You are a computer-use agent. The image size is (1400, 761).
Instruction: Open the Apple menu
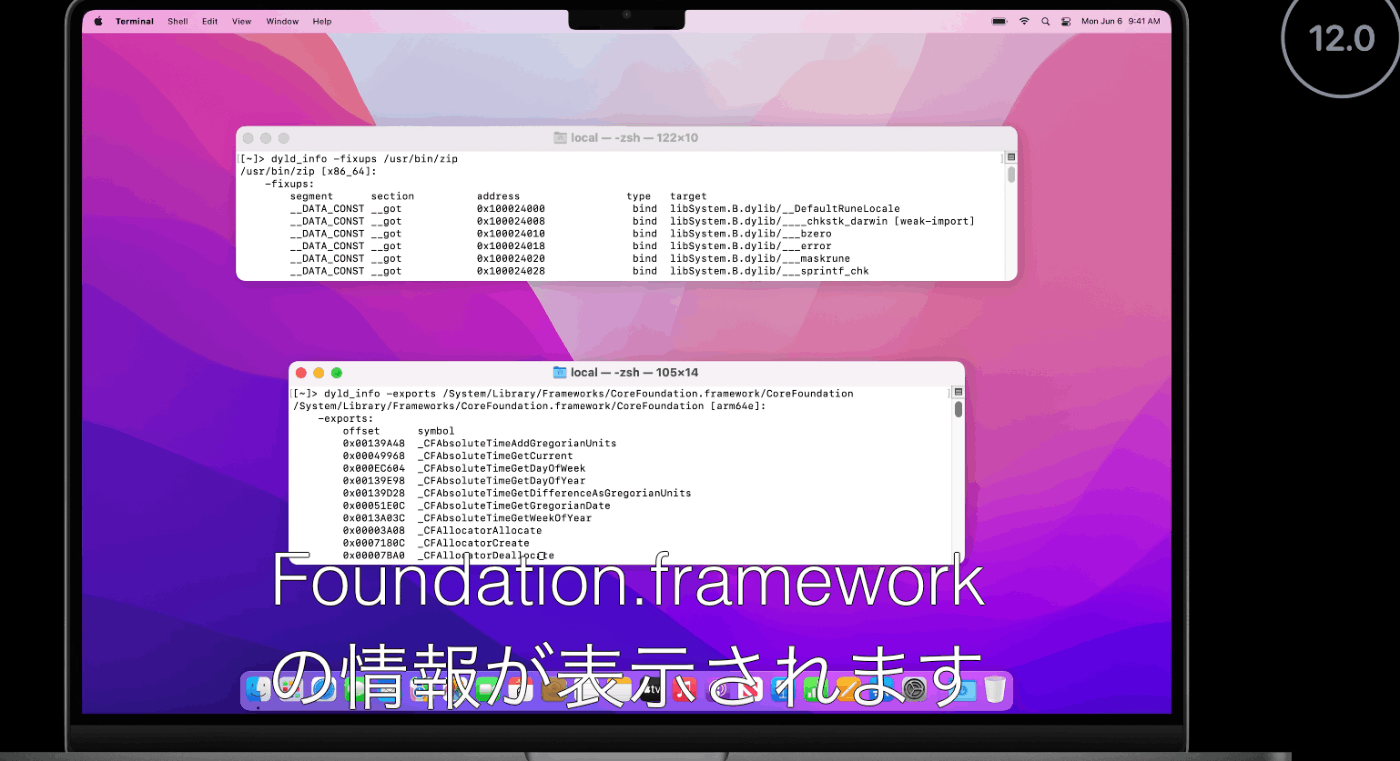pos(98,21)
